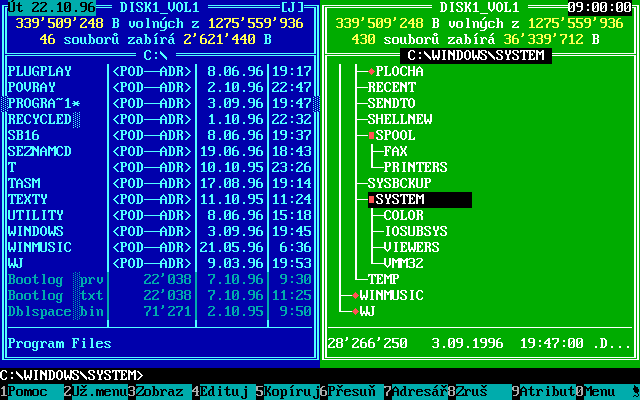Click the command line prompt C:\WINDOWS\SYSTEM>

pos(72,375)
